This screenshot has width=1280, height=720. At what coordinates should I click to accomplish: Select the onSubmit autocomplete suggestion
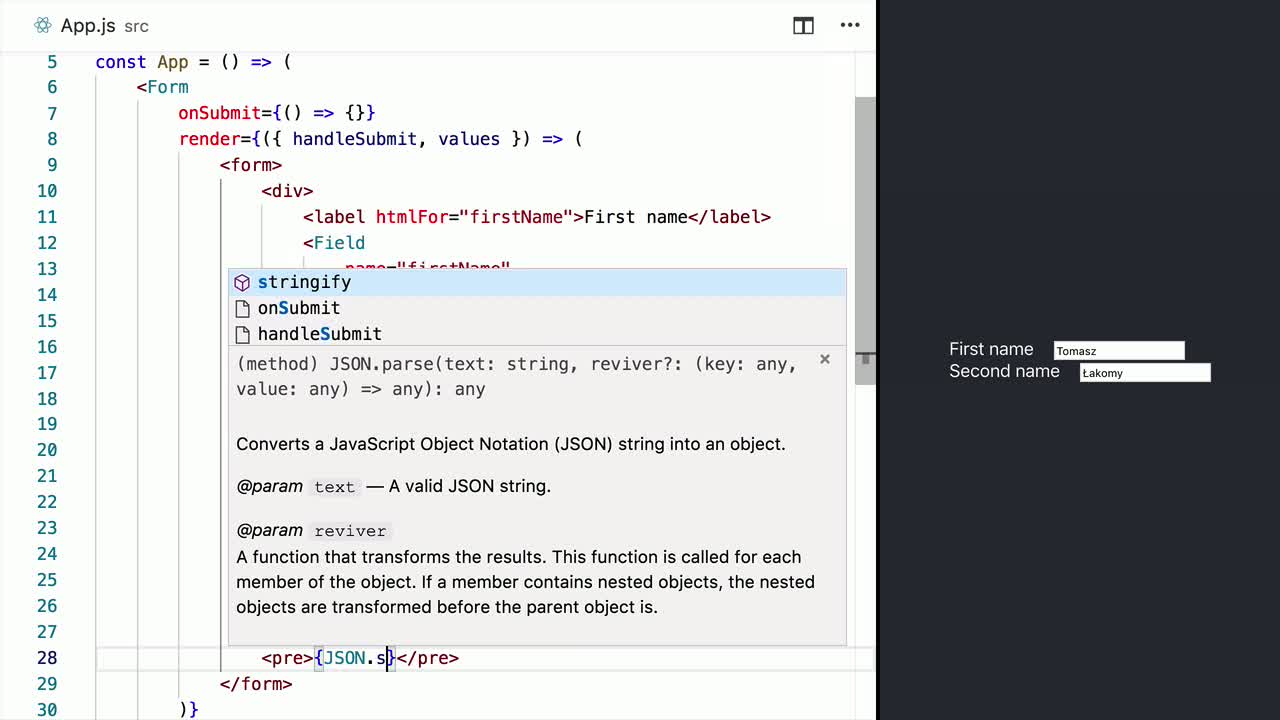[x=298, y=308]
